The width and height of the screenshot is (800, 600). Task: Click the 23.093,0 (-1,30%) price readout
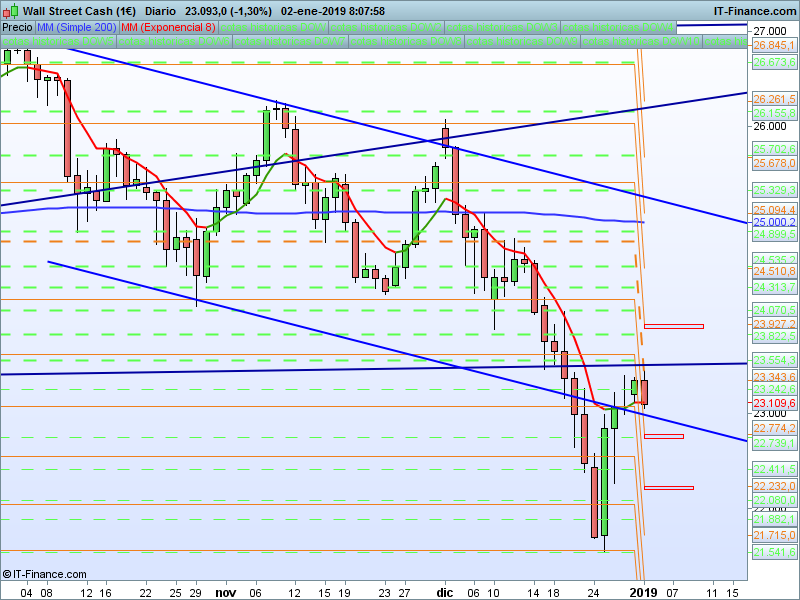tap(228, 11)
